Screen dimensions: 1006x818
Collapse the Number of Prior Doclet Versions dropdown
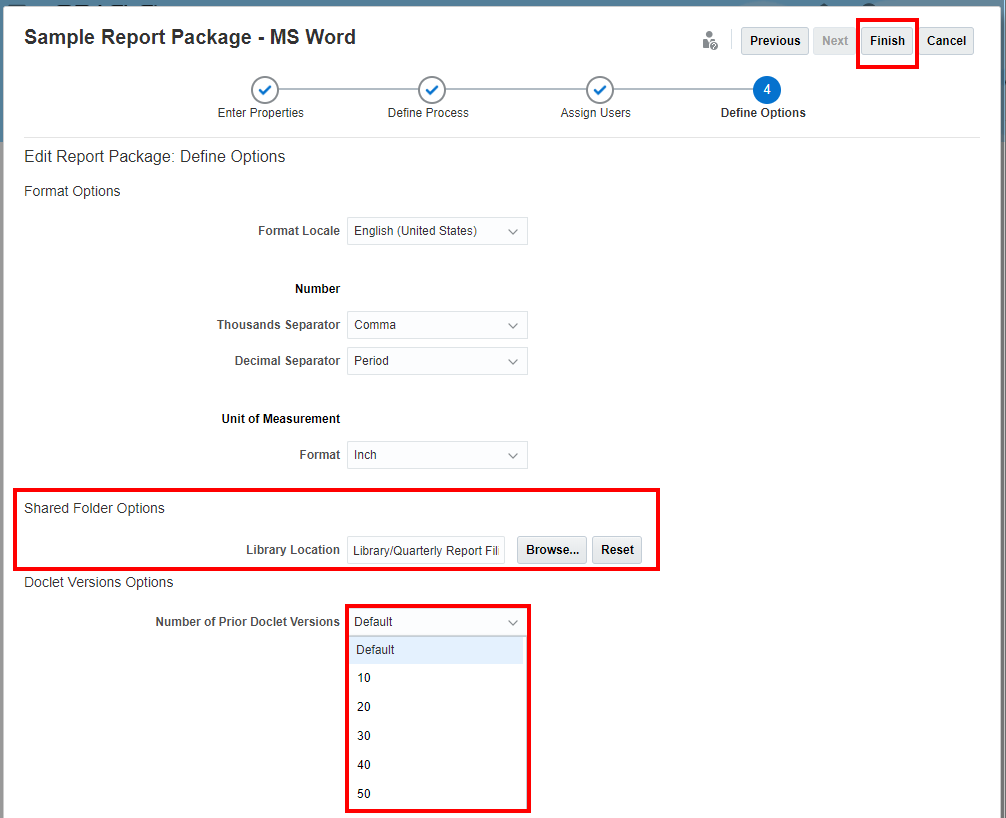tap(437, 622)
